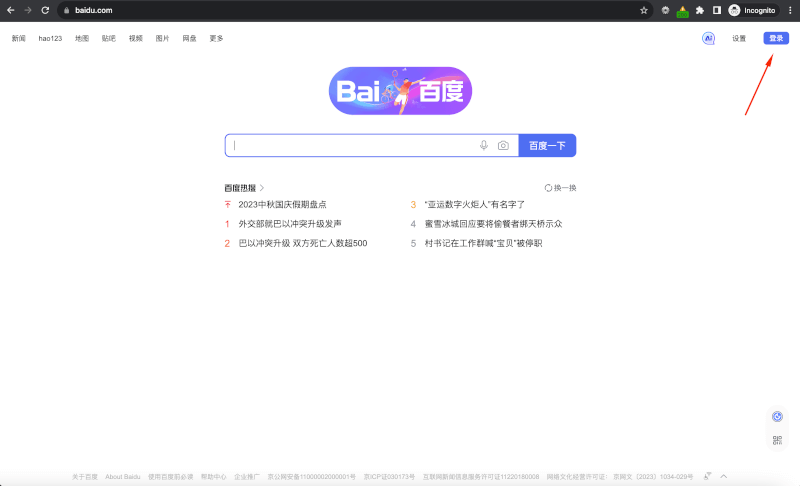The width and height of the screenshot is (800, 486).
Task: Show the QR code floating icon
Action: pos(777,440)
